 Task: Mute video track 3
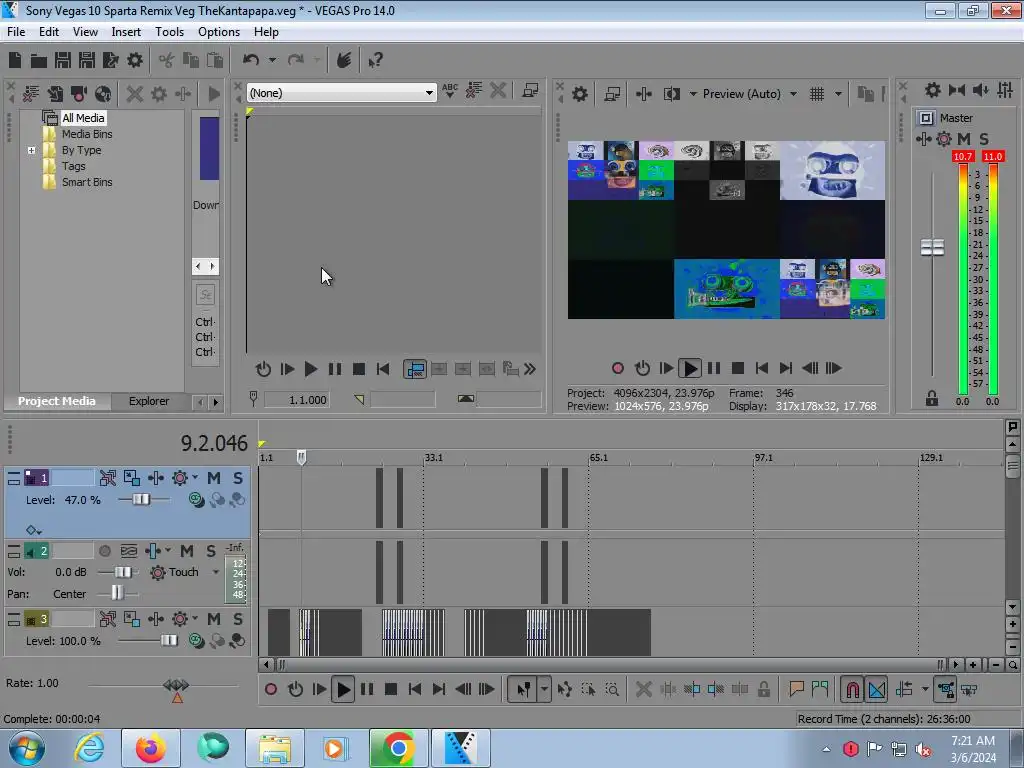pyautogui.click(x=214, y=618)
